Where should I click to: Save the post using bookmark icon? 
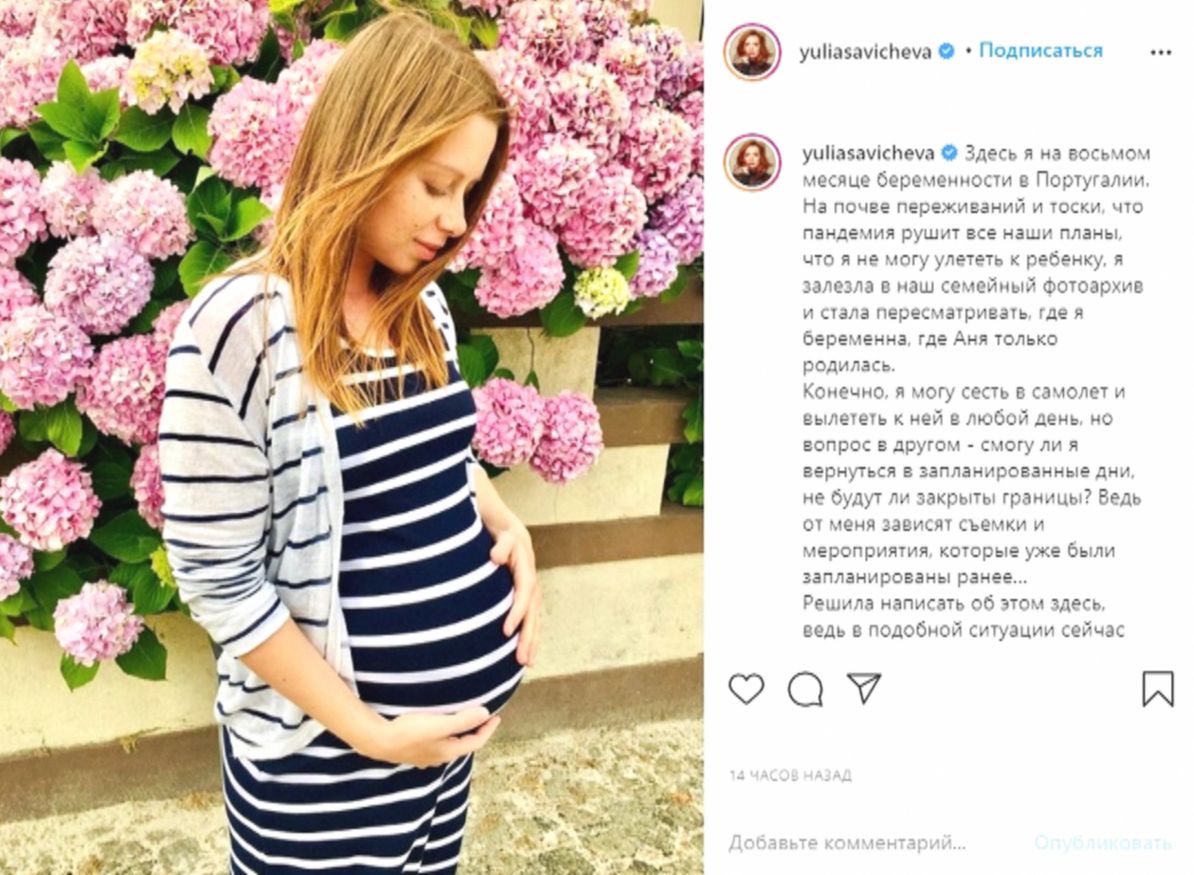point(1157,688)
